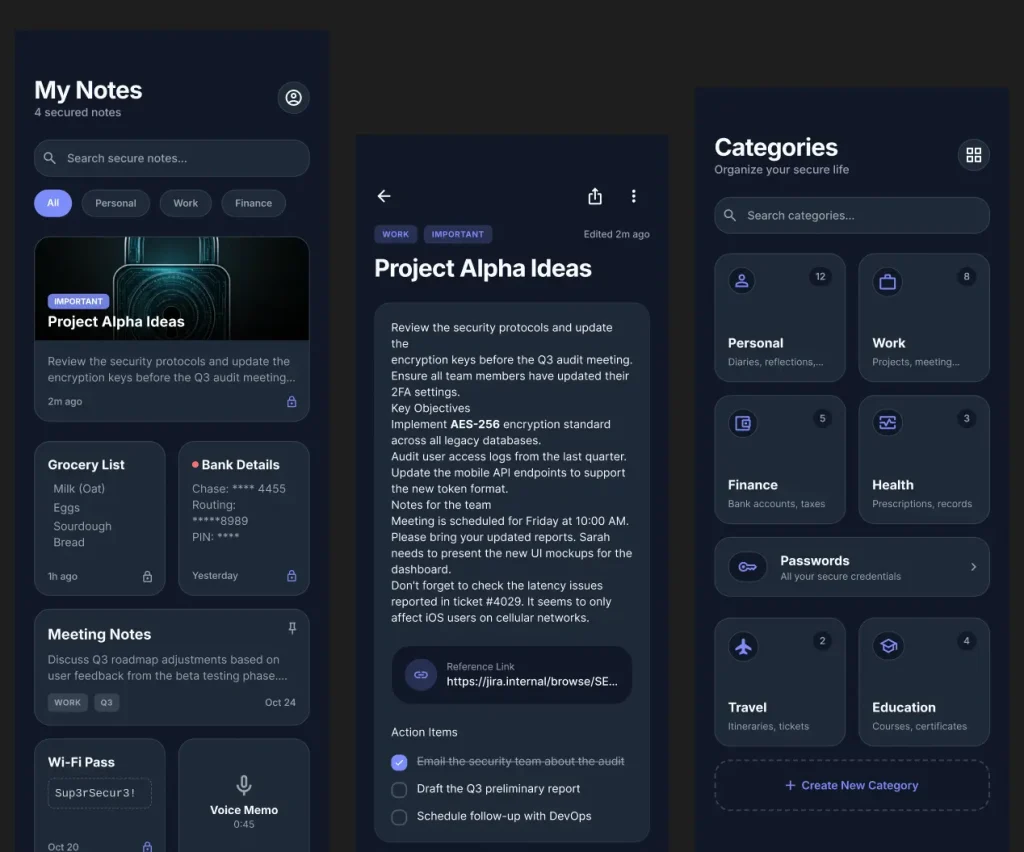Click the Action Items heading
This screenshot has height=852, width=1024.
(424, 733)
